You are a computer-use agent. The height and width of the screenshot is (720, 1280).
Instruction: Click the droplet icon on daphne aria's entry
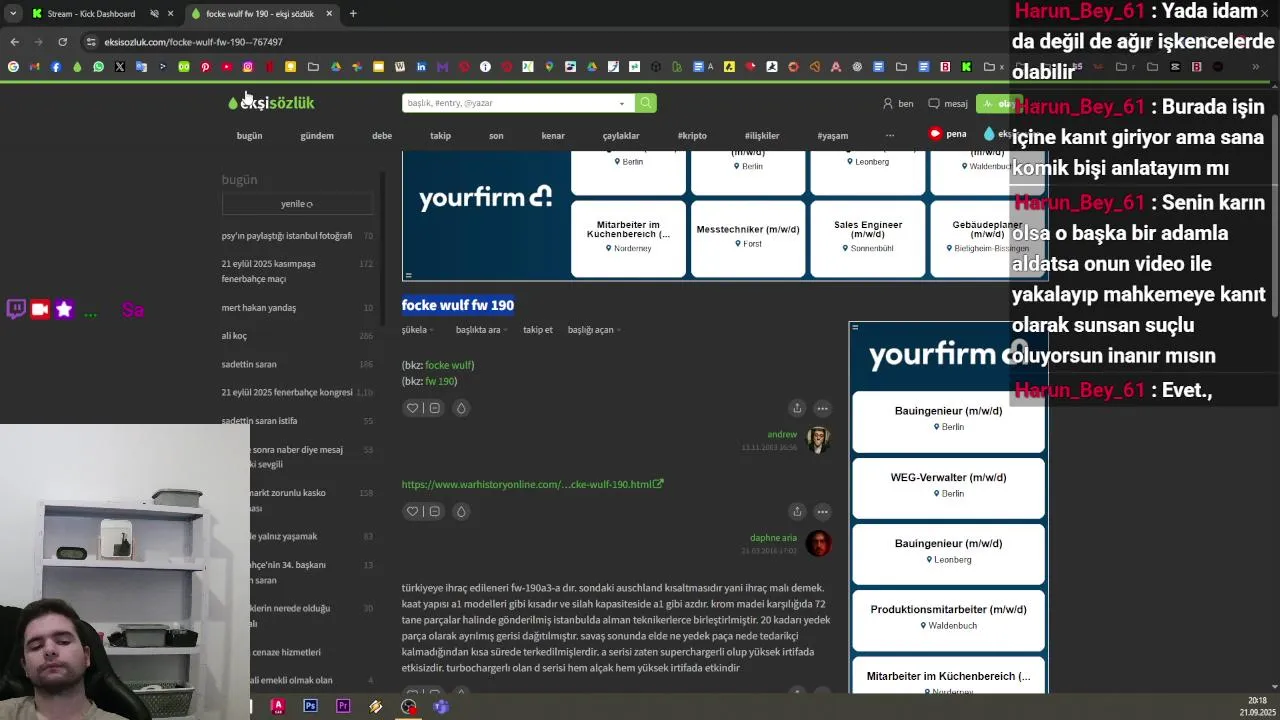point(461,511)
